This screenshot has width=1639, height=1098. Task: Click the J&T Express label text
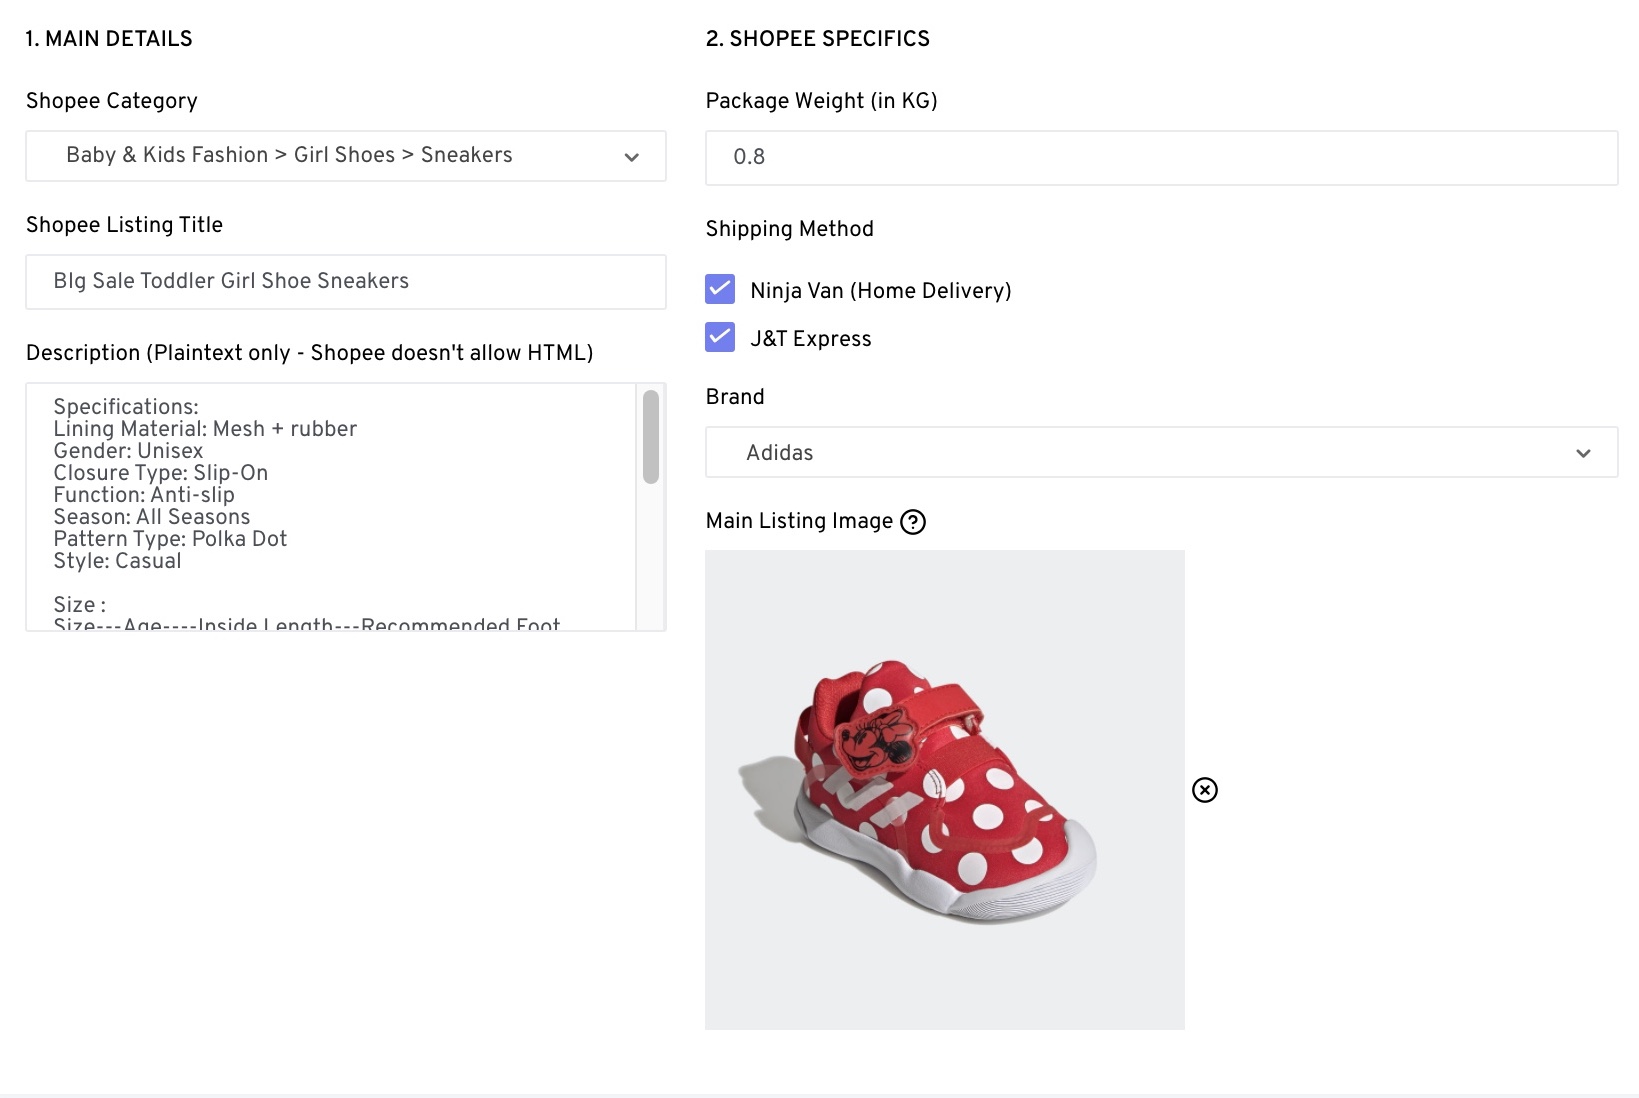coord(810,339)
